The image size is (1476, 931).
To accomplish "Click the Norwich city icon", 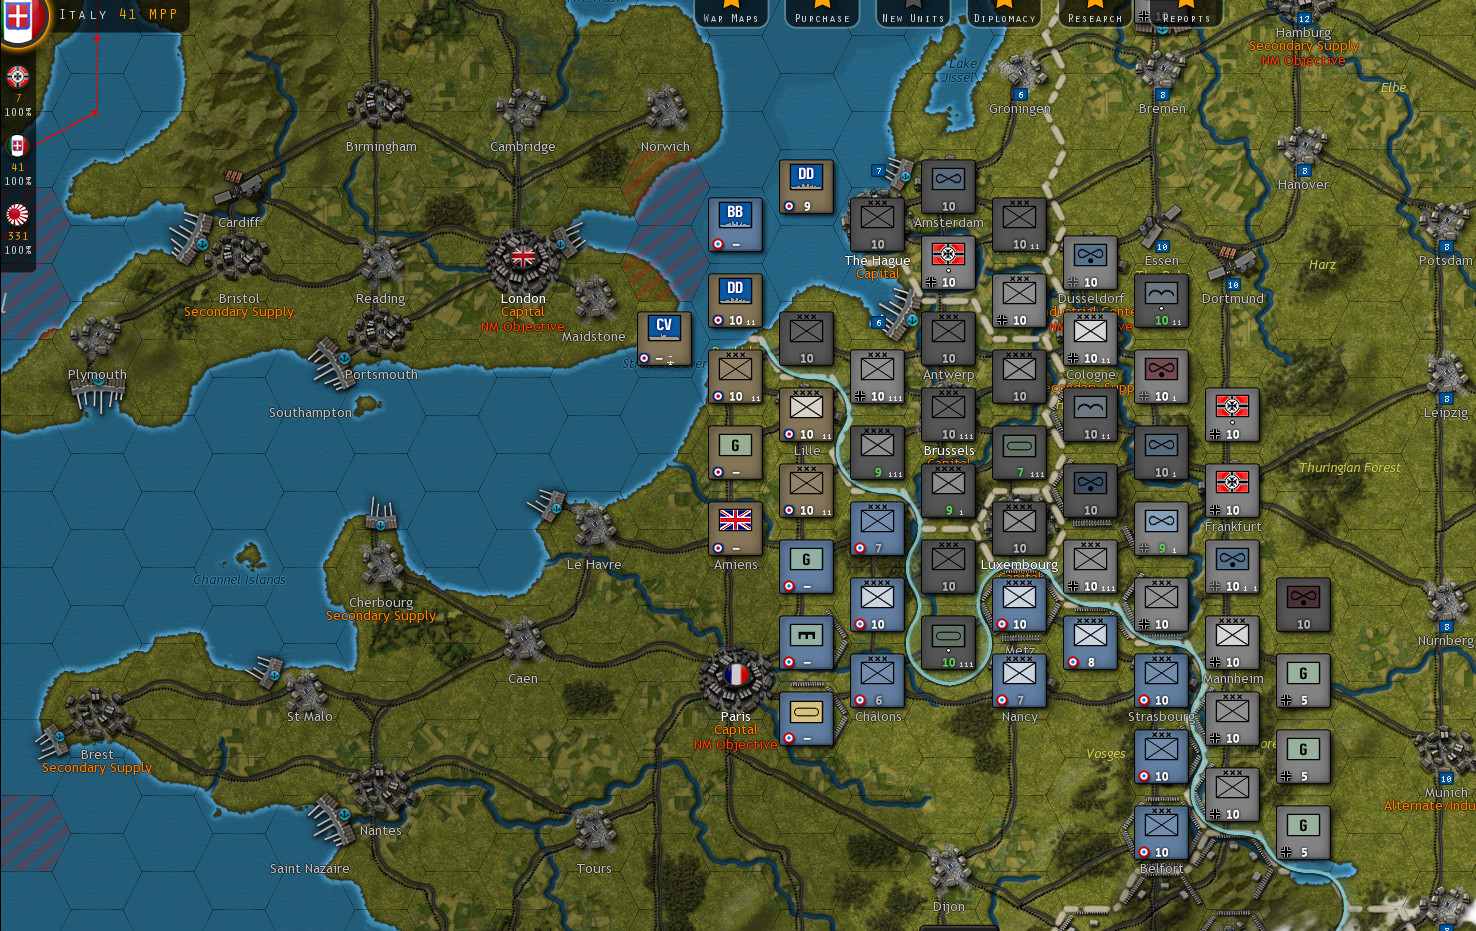I will pyautogui.click(x=665, y=108).
